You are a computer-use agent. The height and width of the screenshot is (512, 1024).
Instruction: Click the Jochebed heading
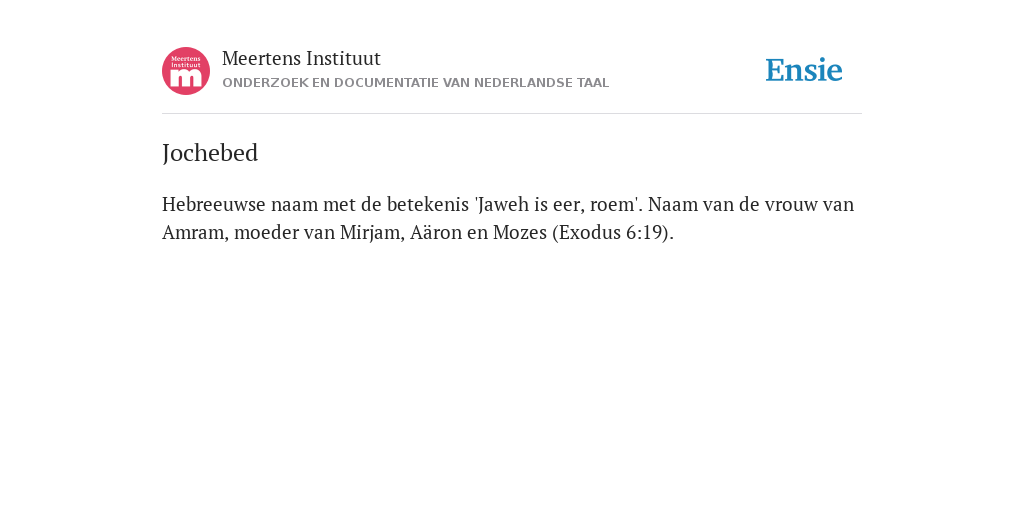[x=210, y=153]
